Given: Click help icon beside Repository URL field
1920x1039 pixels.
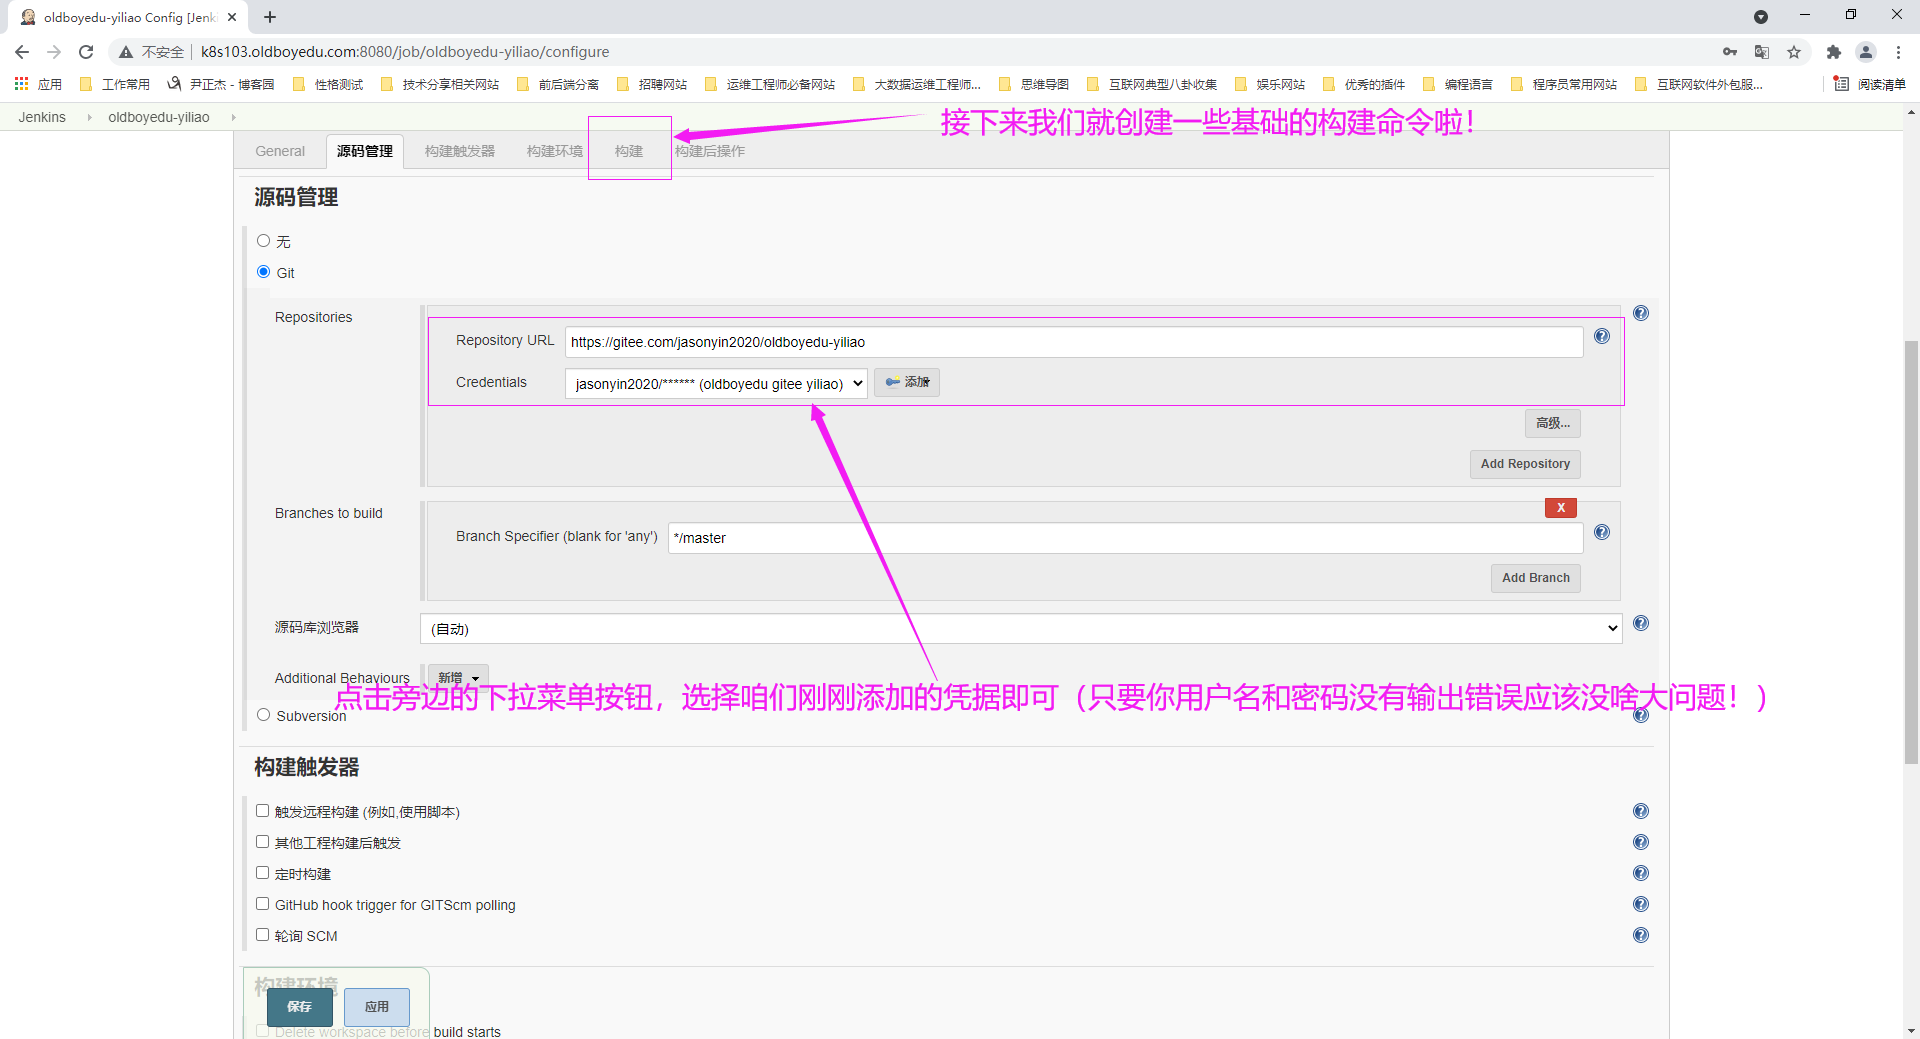Looking at the screenshot, I should click(1602, 337).
